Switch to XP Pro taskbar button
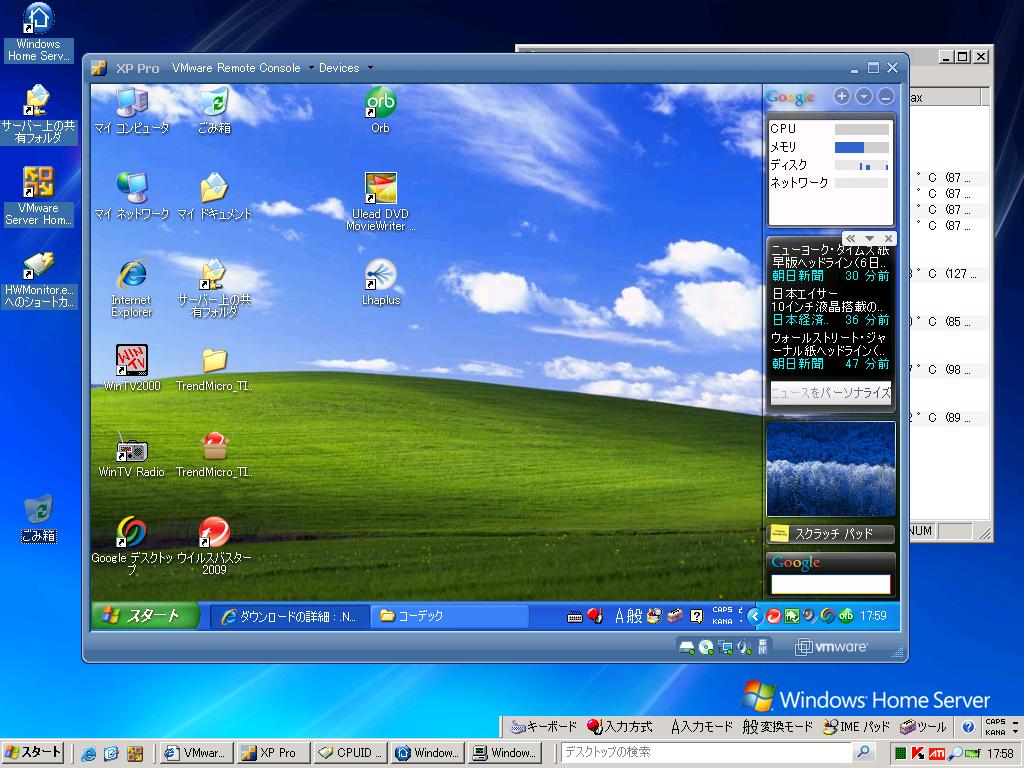The width and height of the screenshot is (1024, 768). (272, 752)
